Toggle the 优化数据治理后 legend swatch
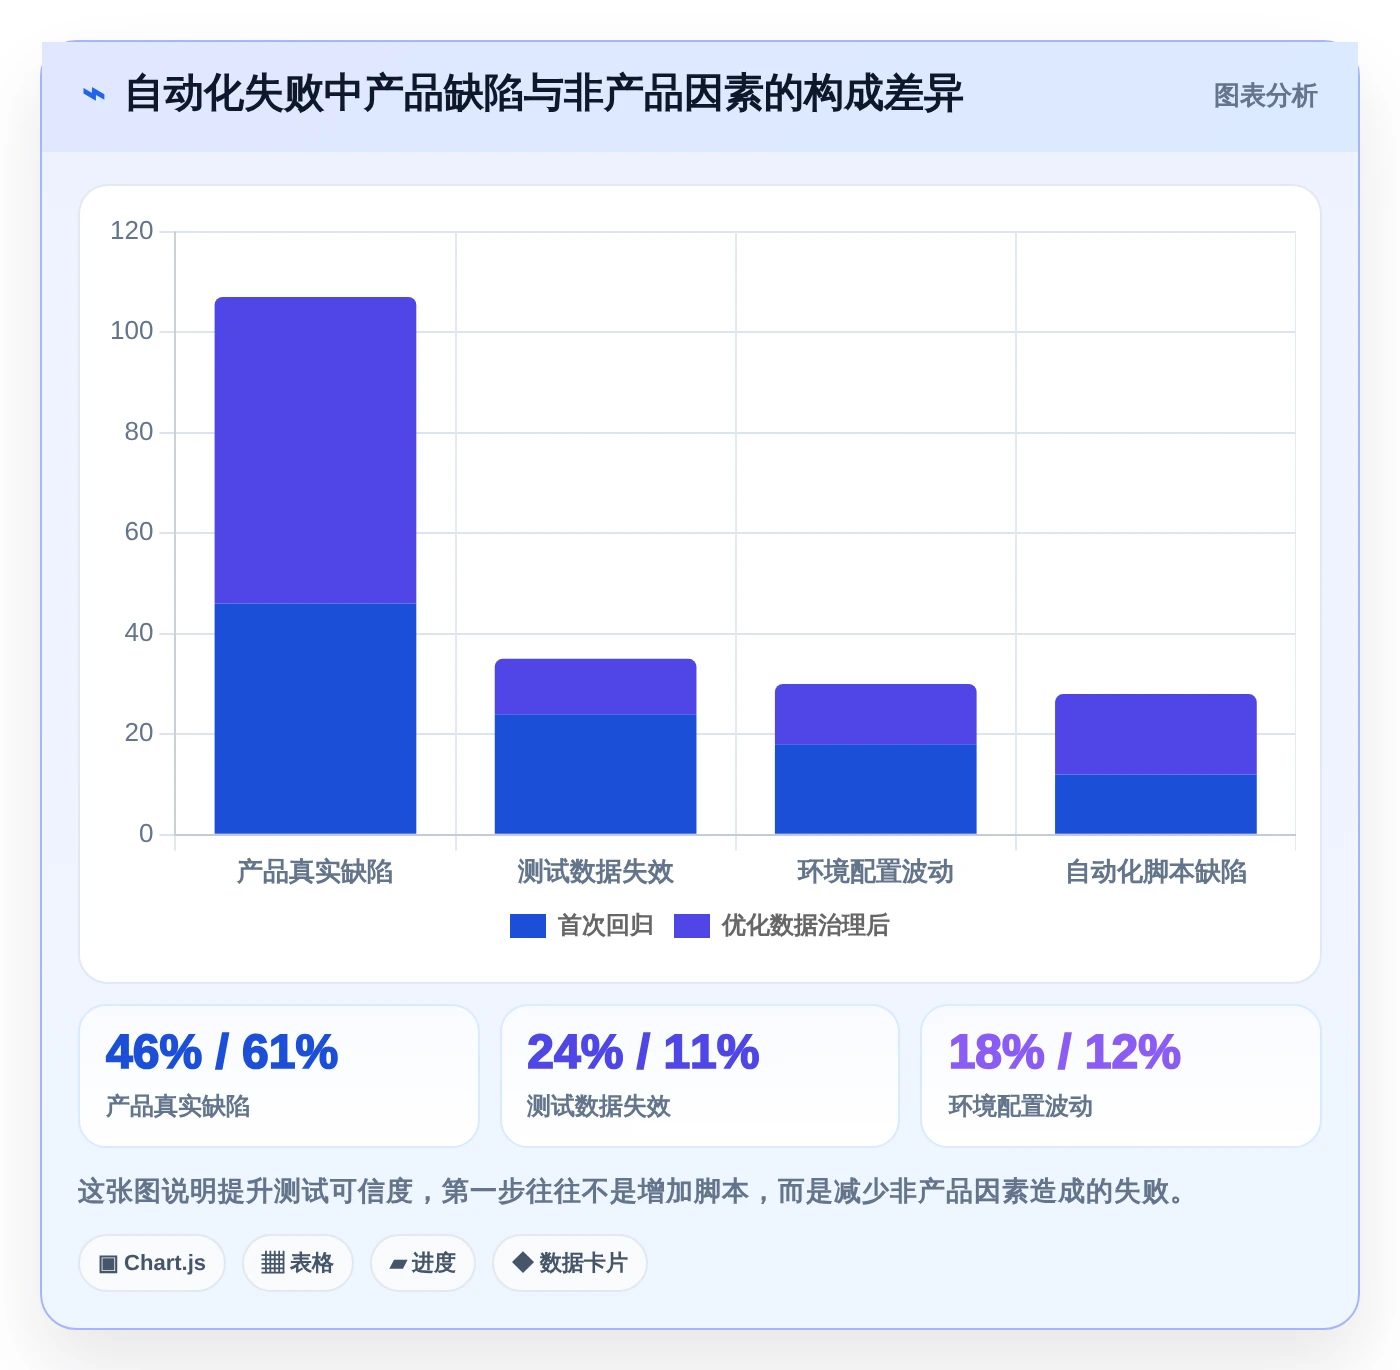The width and height of the screenshot is (1400, 1370). [691, 926]
